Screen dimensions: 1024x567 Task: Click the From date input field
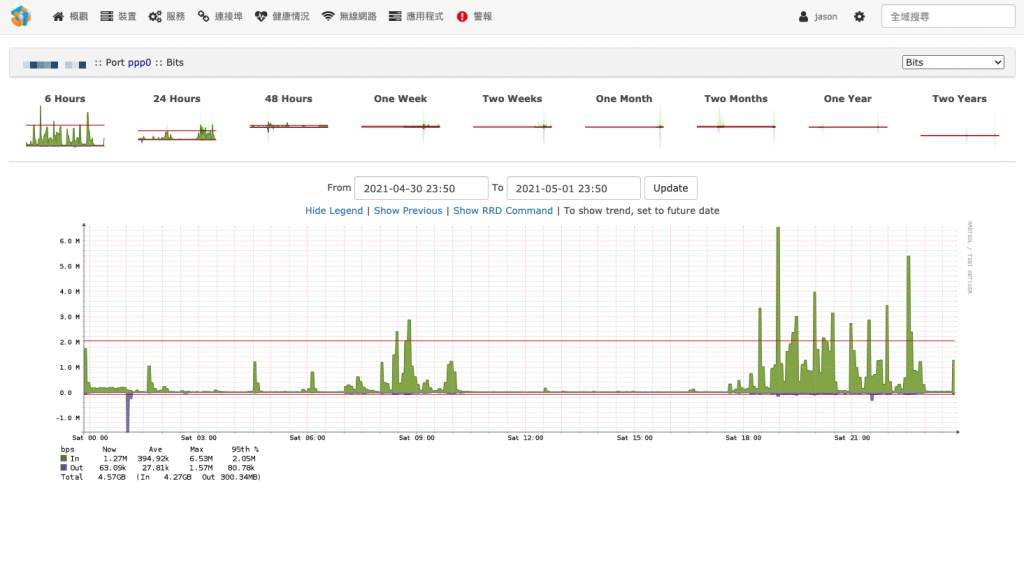(x=421, y=188)
